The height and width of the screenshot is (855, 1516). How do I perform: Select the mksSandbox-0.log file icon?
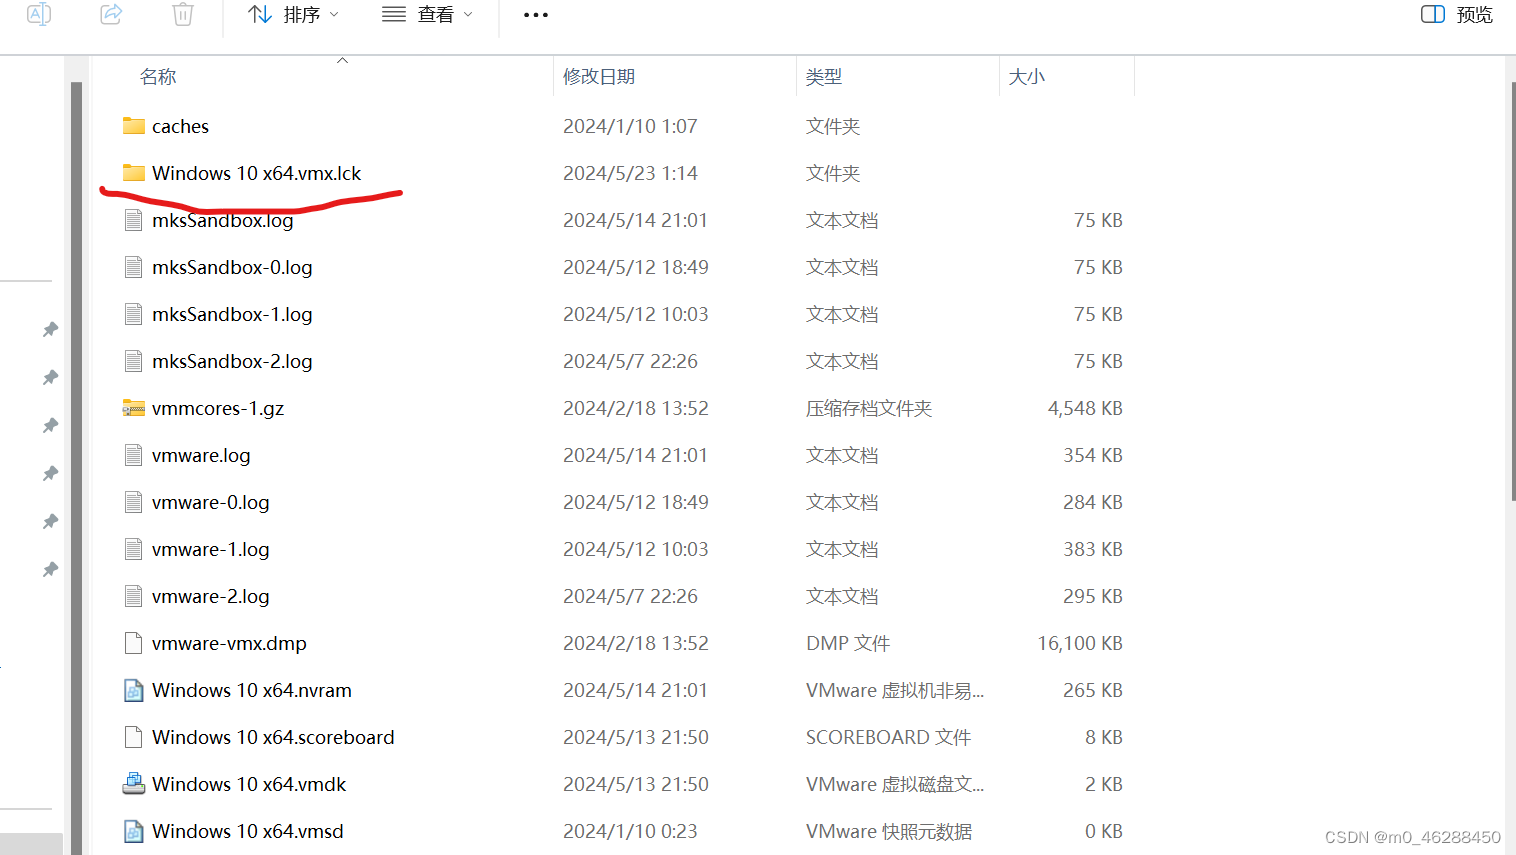coord(134,267)
